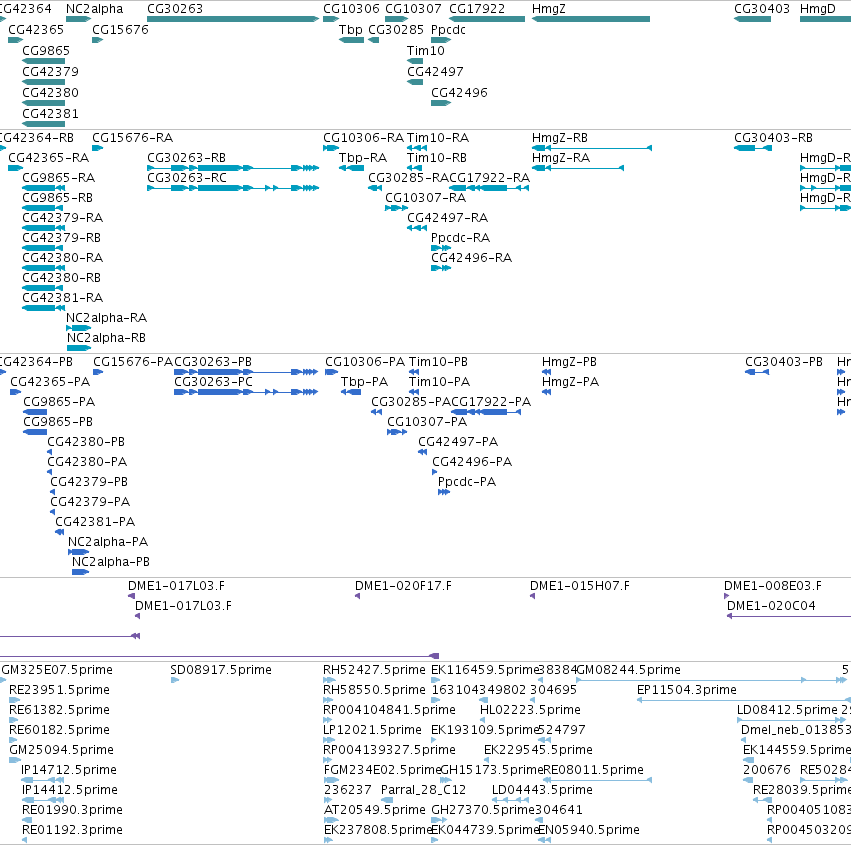Click the CG30263-RC transcript glyph

point(233,188)
